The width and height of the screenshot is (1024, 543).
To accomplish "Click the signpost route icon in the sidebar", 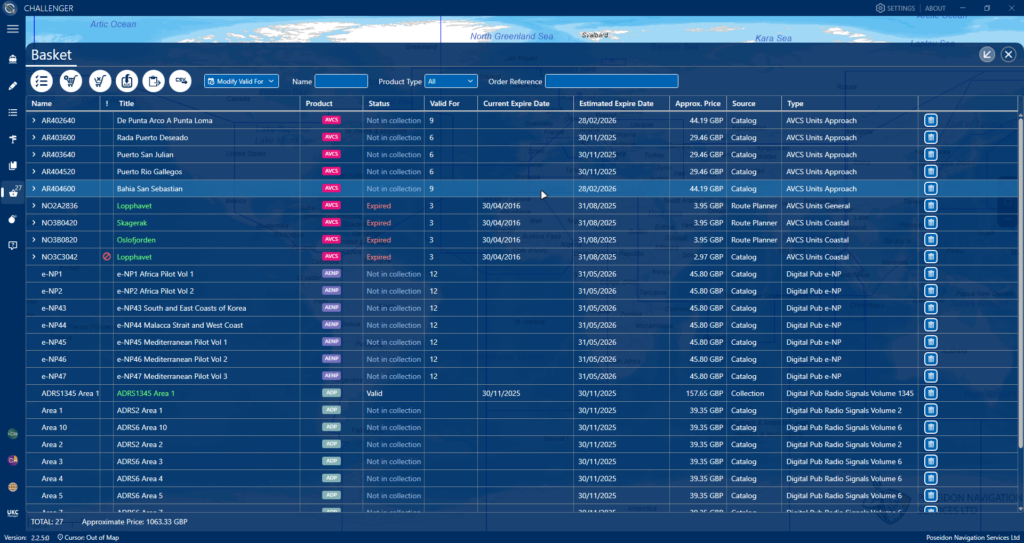I will tap(12, 139).
